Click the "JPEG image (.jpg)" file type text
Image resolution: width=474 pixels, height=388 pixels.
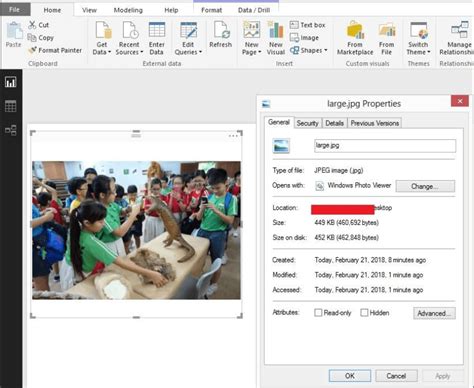click(x=338, y=170)
